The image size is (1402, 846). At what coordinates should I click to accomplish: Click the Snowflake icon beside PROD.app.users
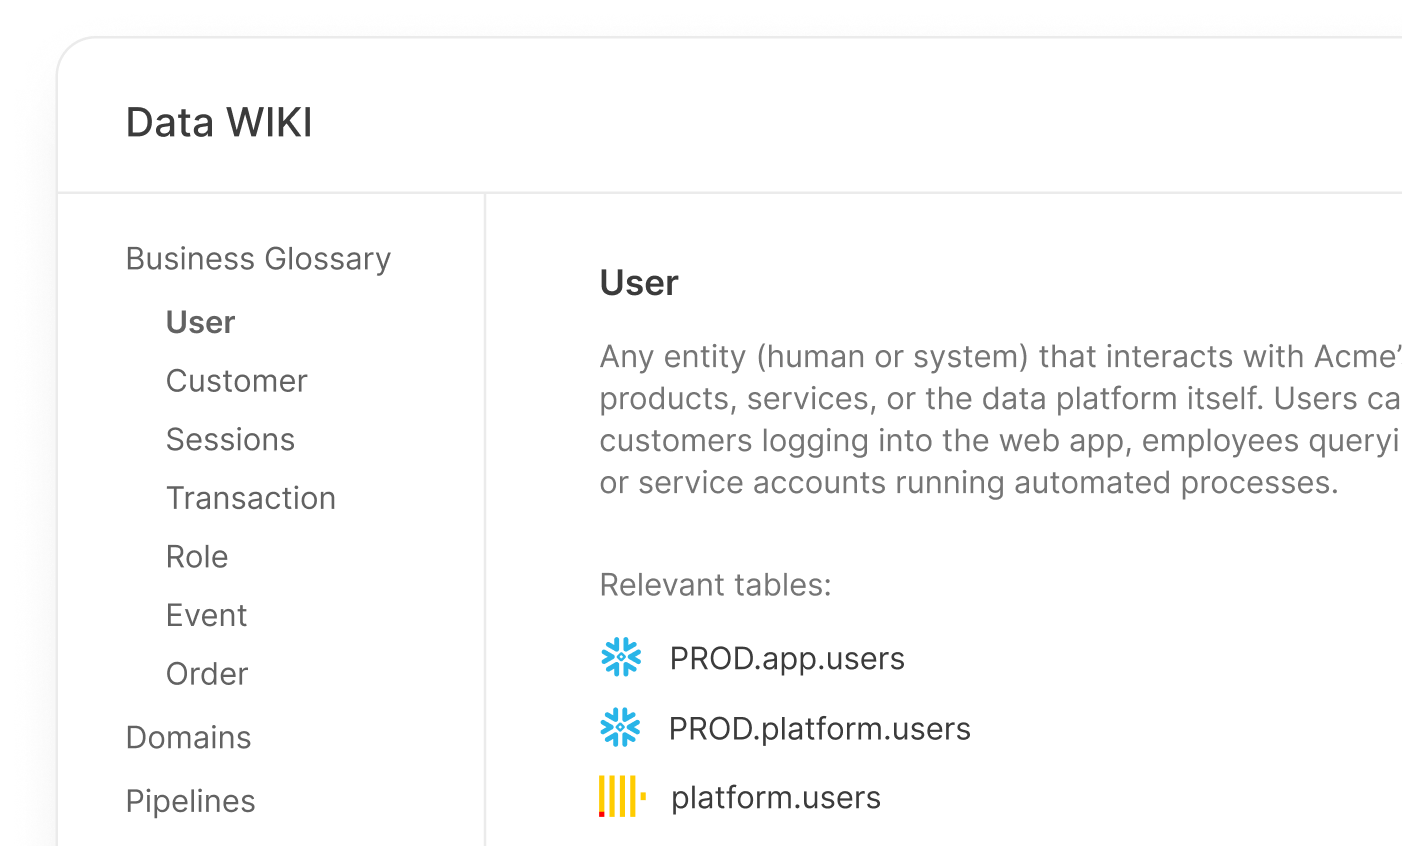[x=621, y=658]
